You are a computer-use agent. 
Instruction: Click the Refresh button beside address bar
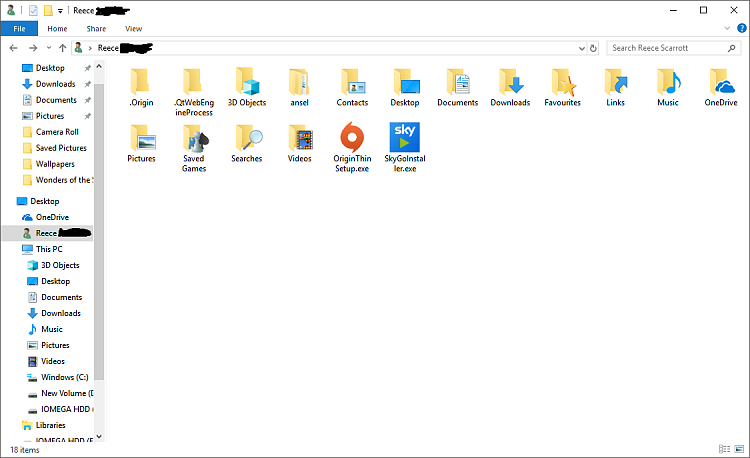tap(593, 48)
